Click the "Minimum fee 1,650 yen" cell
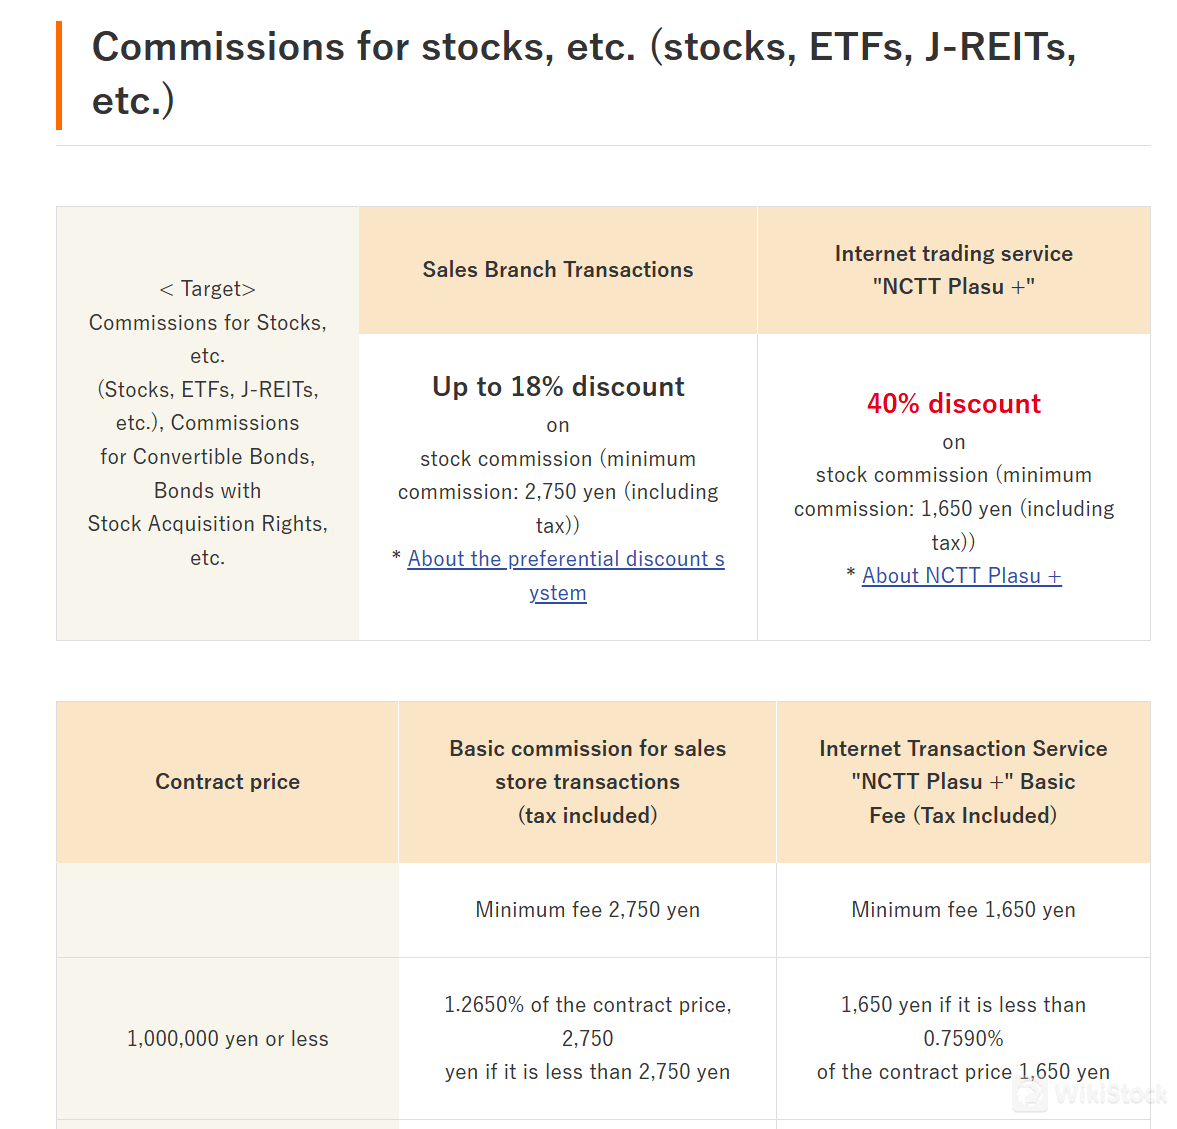The width and height of the screenshot is (1177, 1129). [x=962, y=910]
